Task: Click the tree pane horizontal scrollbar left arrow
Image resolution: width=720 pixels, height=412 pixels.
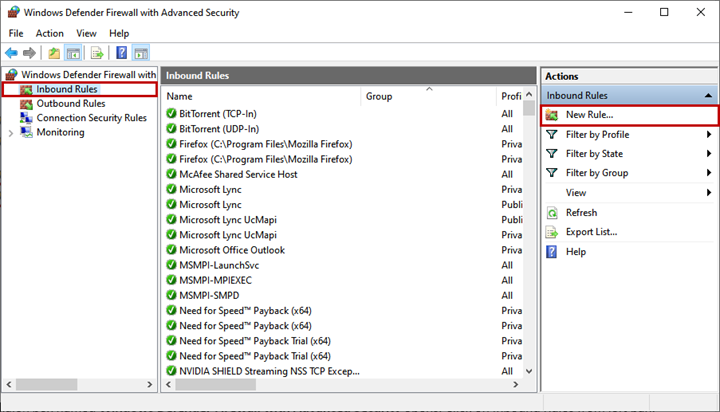Action: (9, 384)
